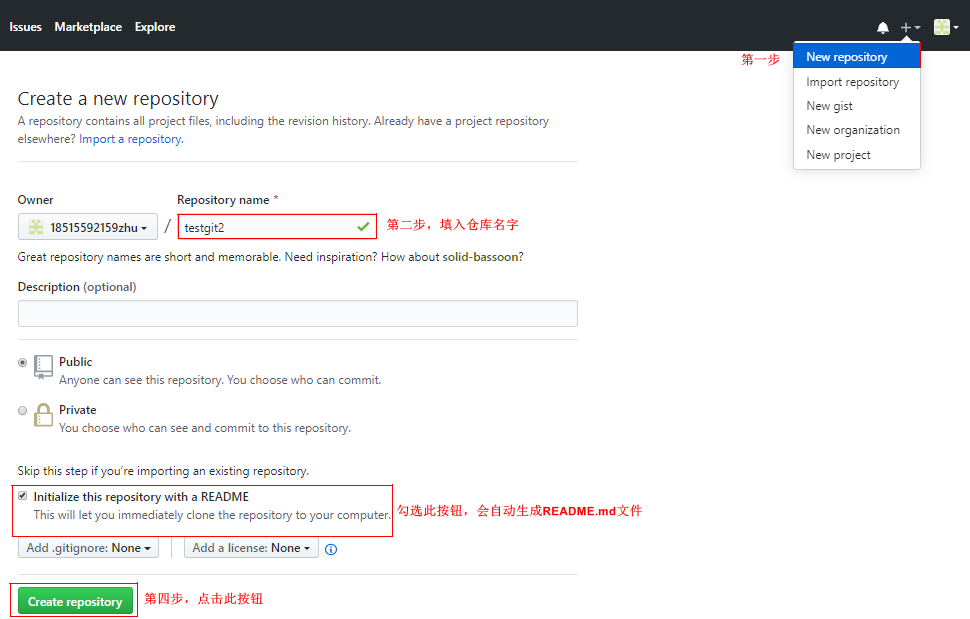
Task: Open the user avatar menu
Action: pyautogui.click(x=946, y=27)
